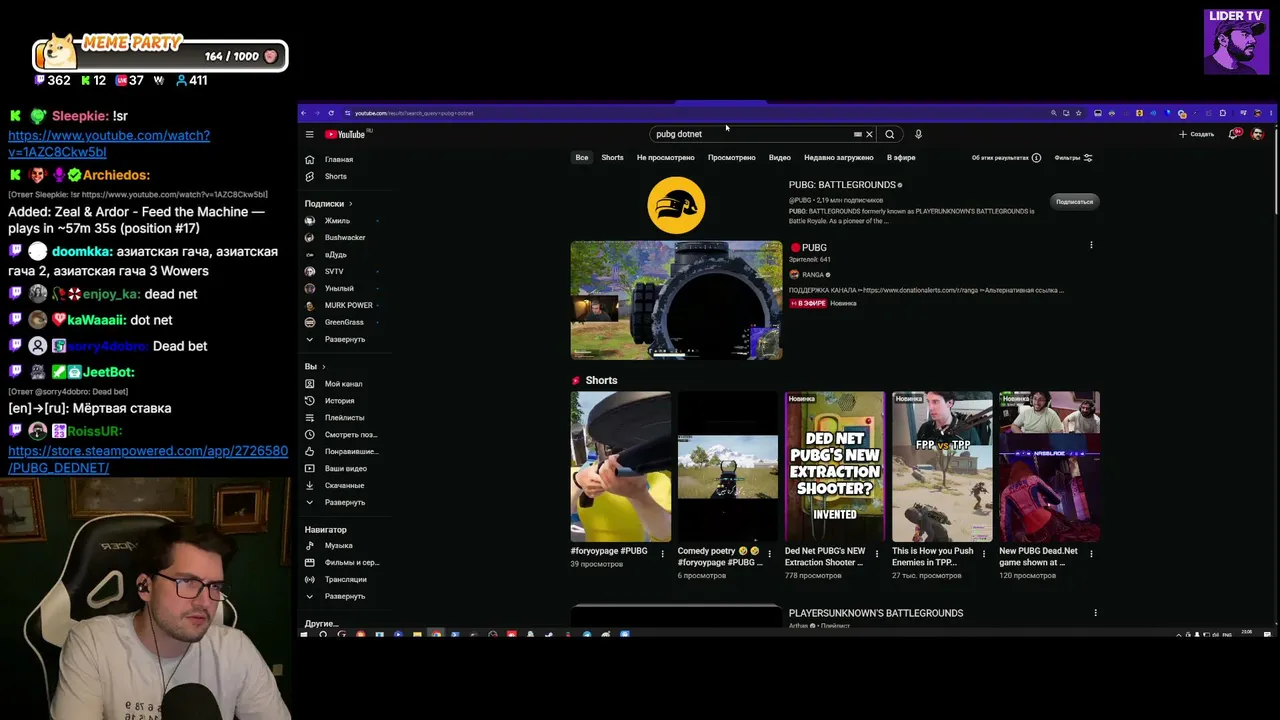Open YouTube notifications bell
Screen dimensions: 1280x720
point(1234,134)
